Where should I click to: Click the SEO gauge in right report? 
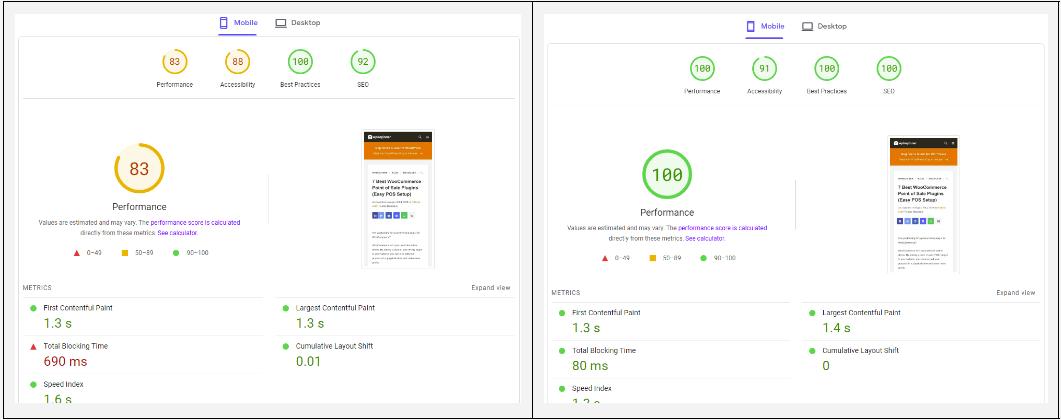[x=888, y=68]
